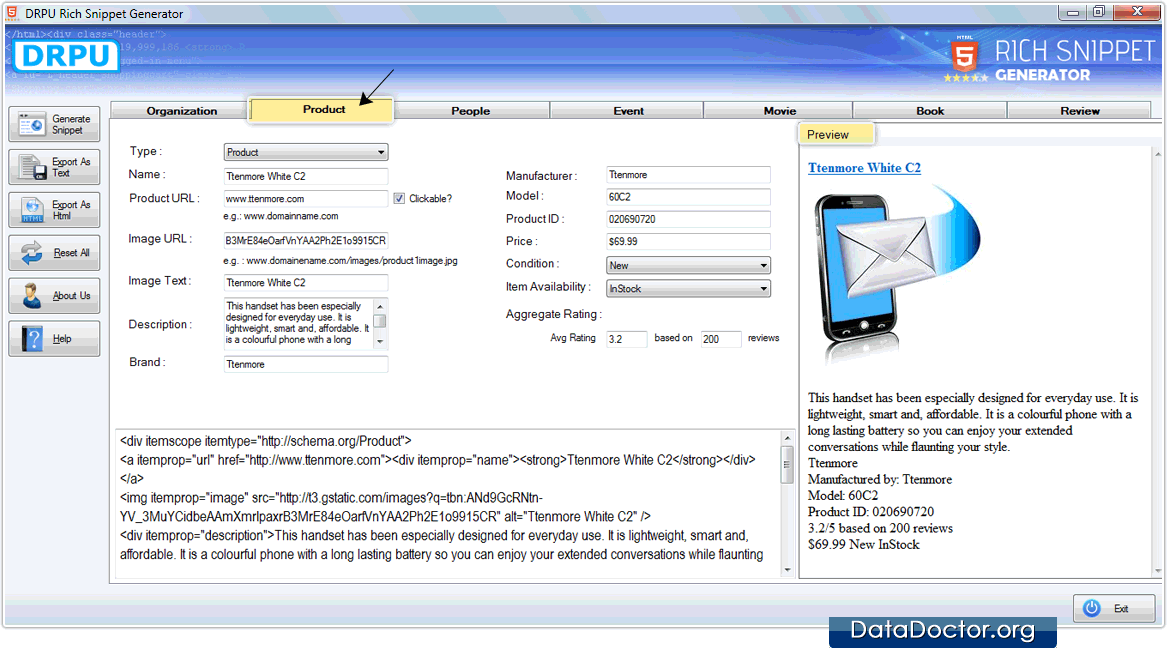Click the About Us label

[x=71, y=295]
